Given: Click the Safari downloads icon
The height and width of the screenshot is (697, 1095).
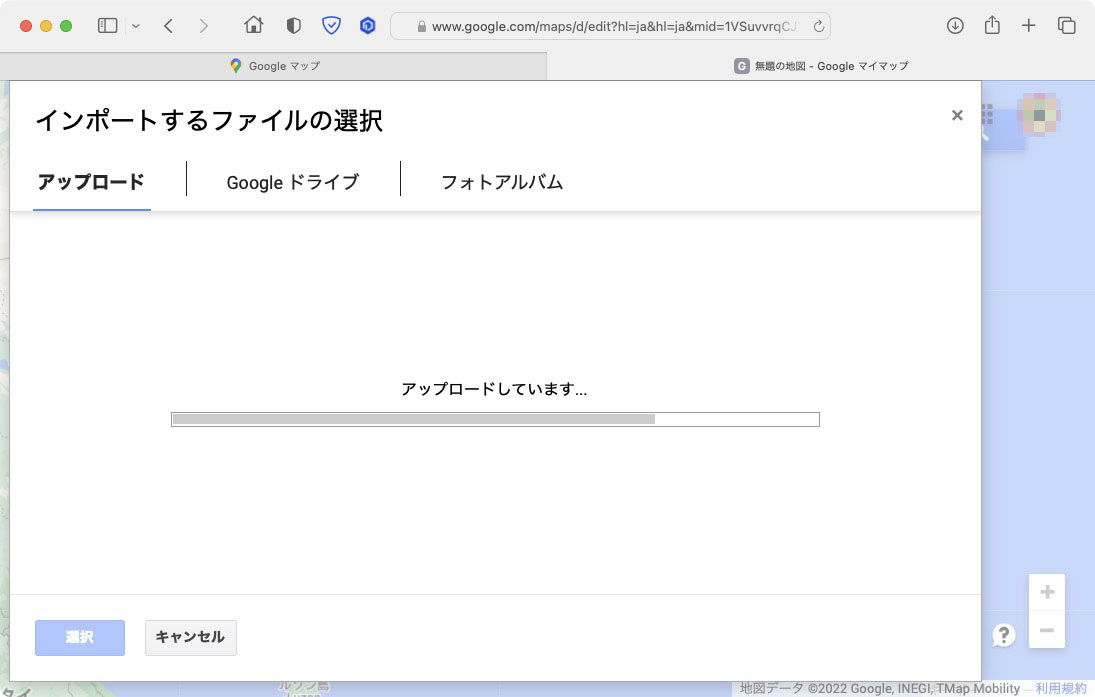Looking at the screenshot, I should [x=955, y=25].
